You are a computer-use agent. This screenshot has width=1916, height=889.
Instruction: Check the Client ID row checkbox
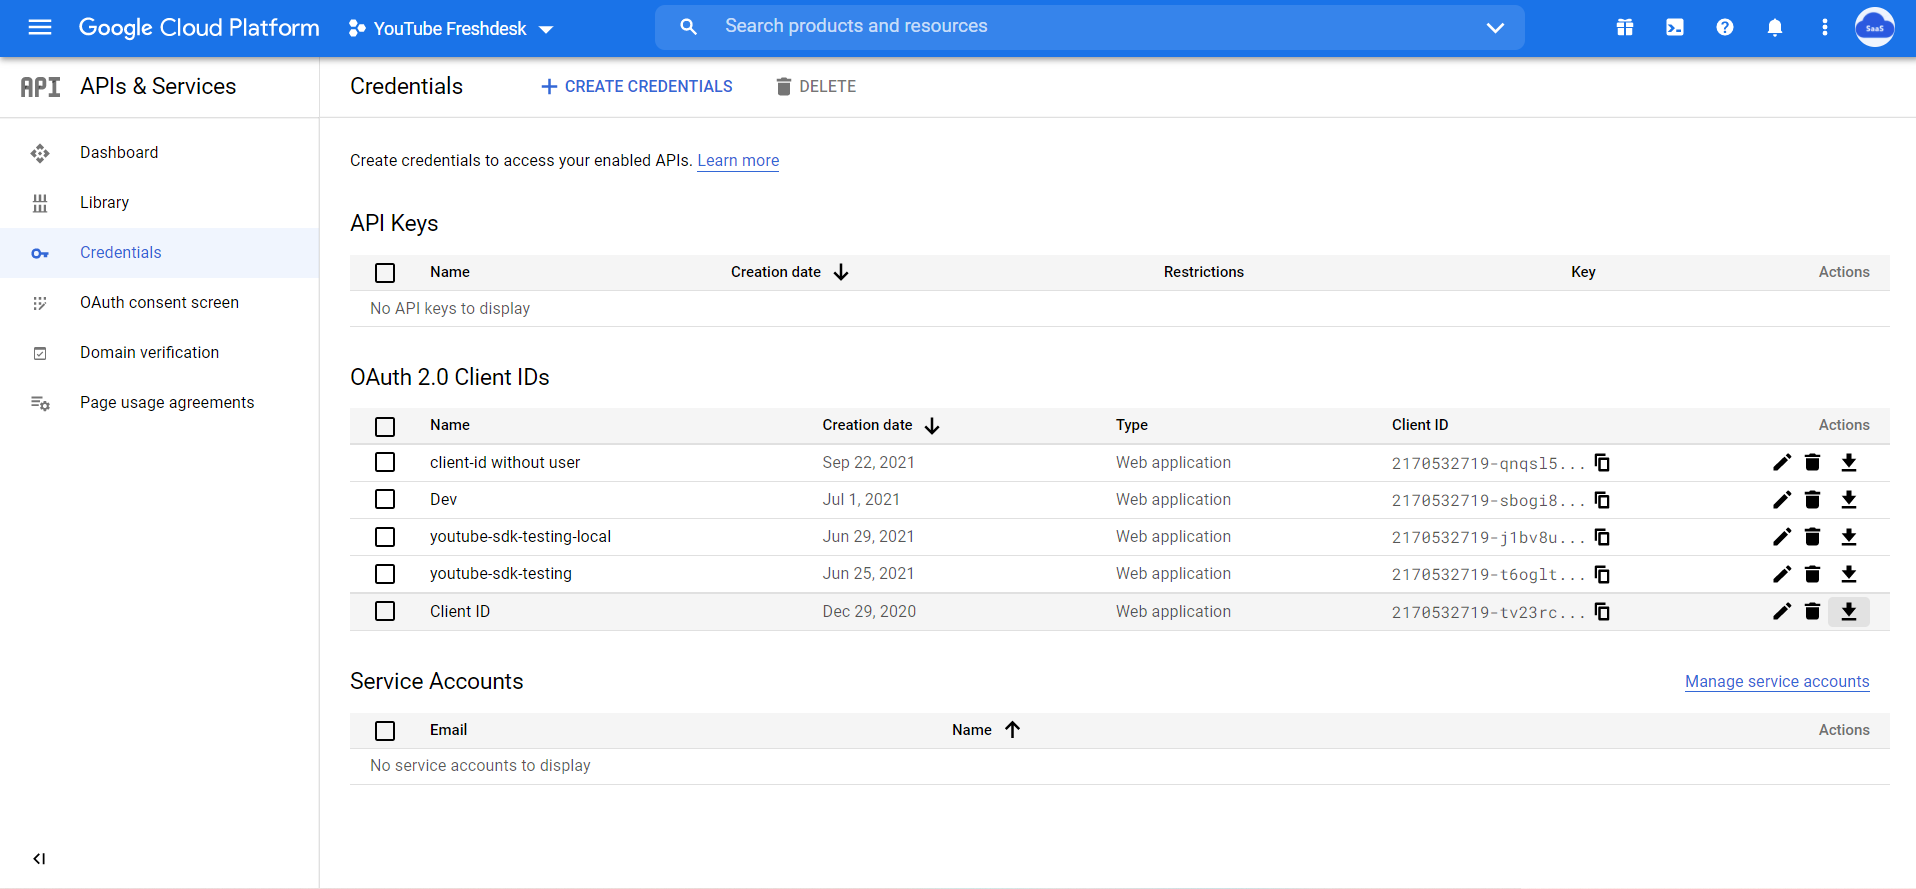[x=385, y=611]
